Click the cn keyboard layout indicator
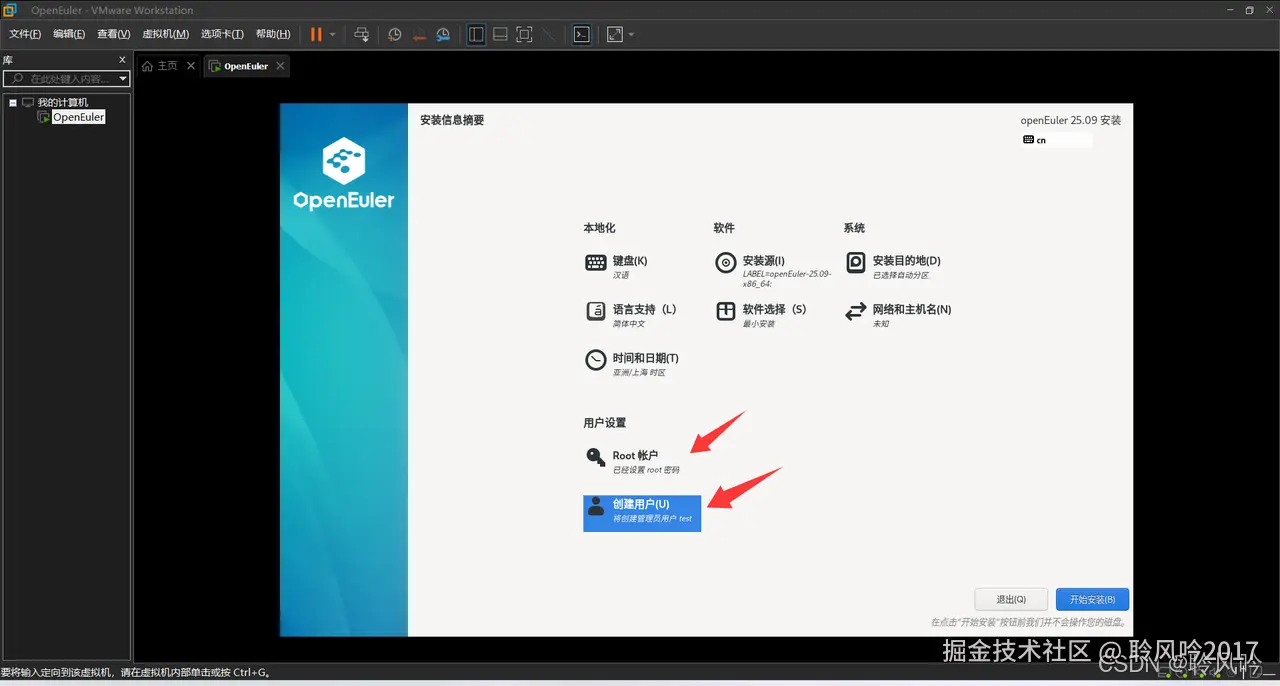 click(x=1057, y=140)
